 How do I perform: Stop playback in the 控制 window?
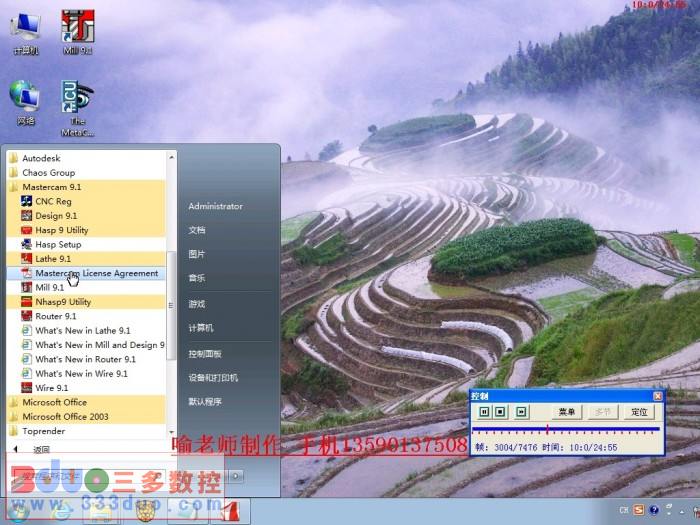click(500, 412)
